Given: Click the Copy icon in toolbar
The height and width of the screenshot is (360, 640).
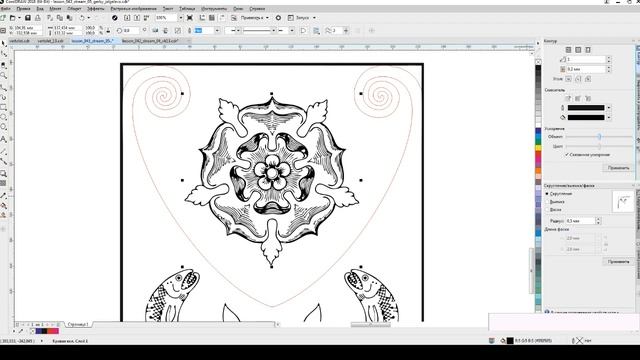Looking at the screenshot, I should pyautogui.click(x=60, y=18).
